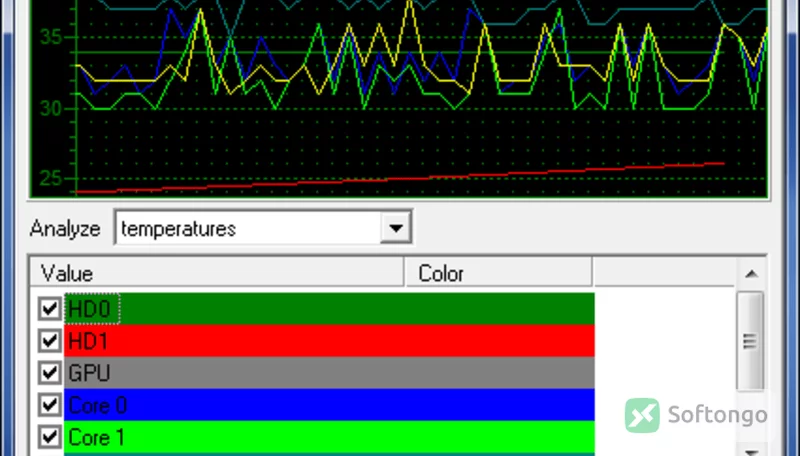Click the 35 axis label on graph
Image resolution: width=800 pixels, height=456 pixels.
click(51, 37)
